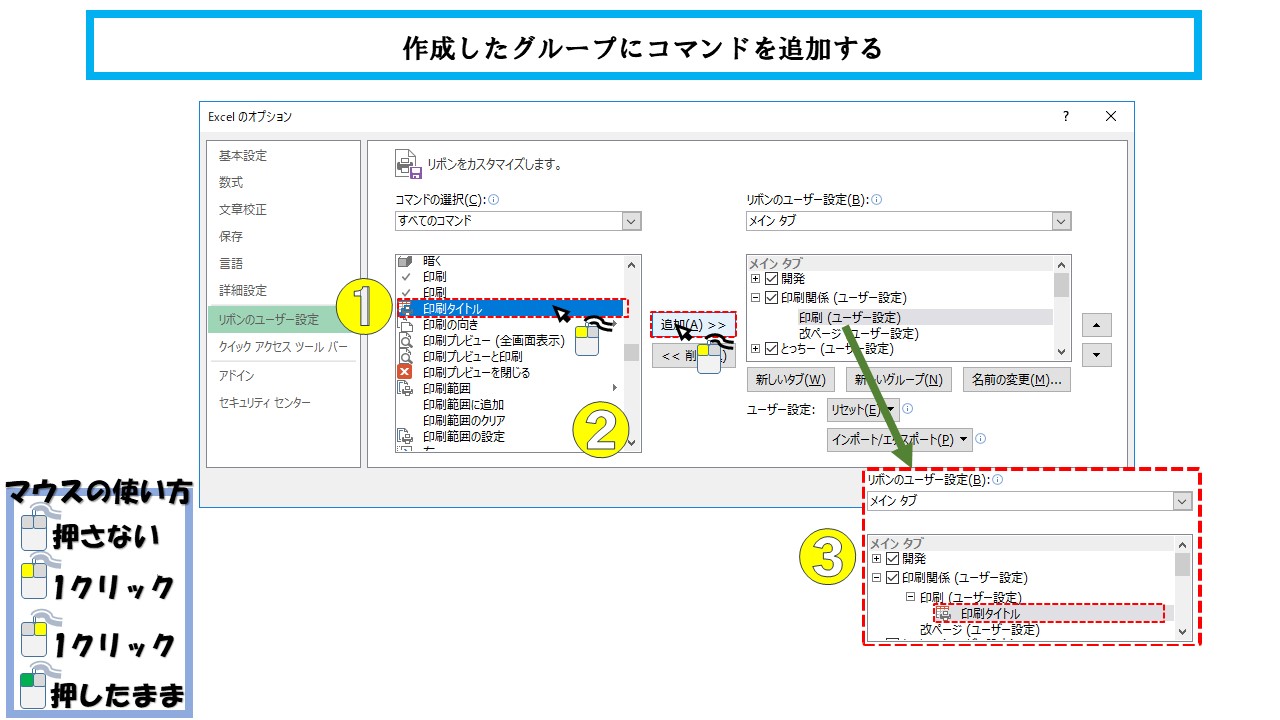Click the 暗く command icon
The image size is (1280, 720).
coord(406,261)
